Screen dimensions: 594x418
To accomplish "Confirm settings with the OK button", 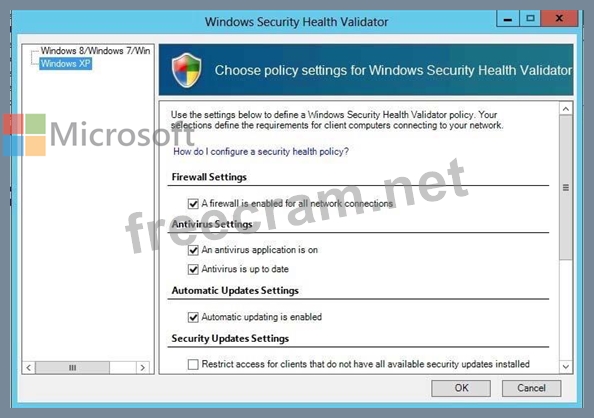I will (461, 388).
